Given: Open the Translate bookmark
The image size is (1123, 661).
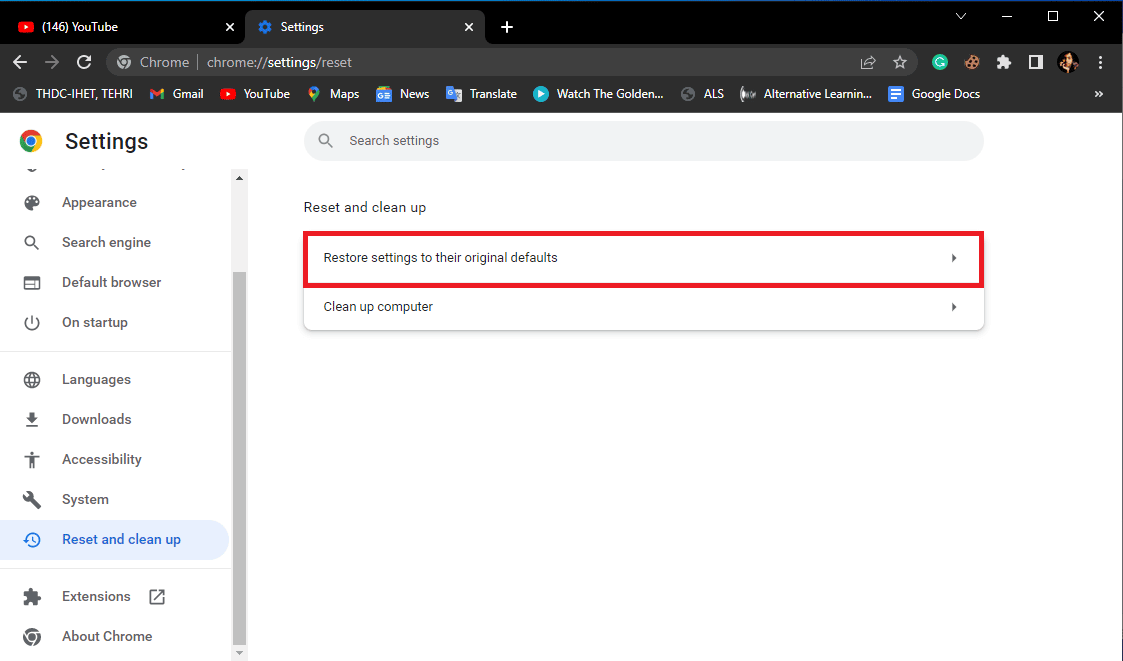Looking at the screenshot, I should pyautogui.click(x=481, y=94).
